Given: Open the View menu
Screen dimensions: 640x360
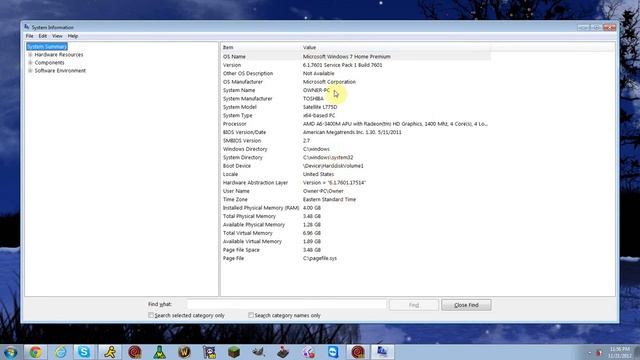Looking at the screenshot, I should [58, 36].
